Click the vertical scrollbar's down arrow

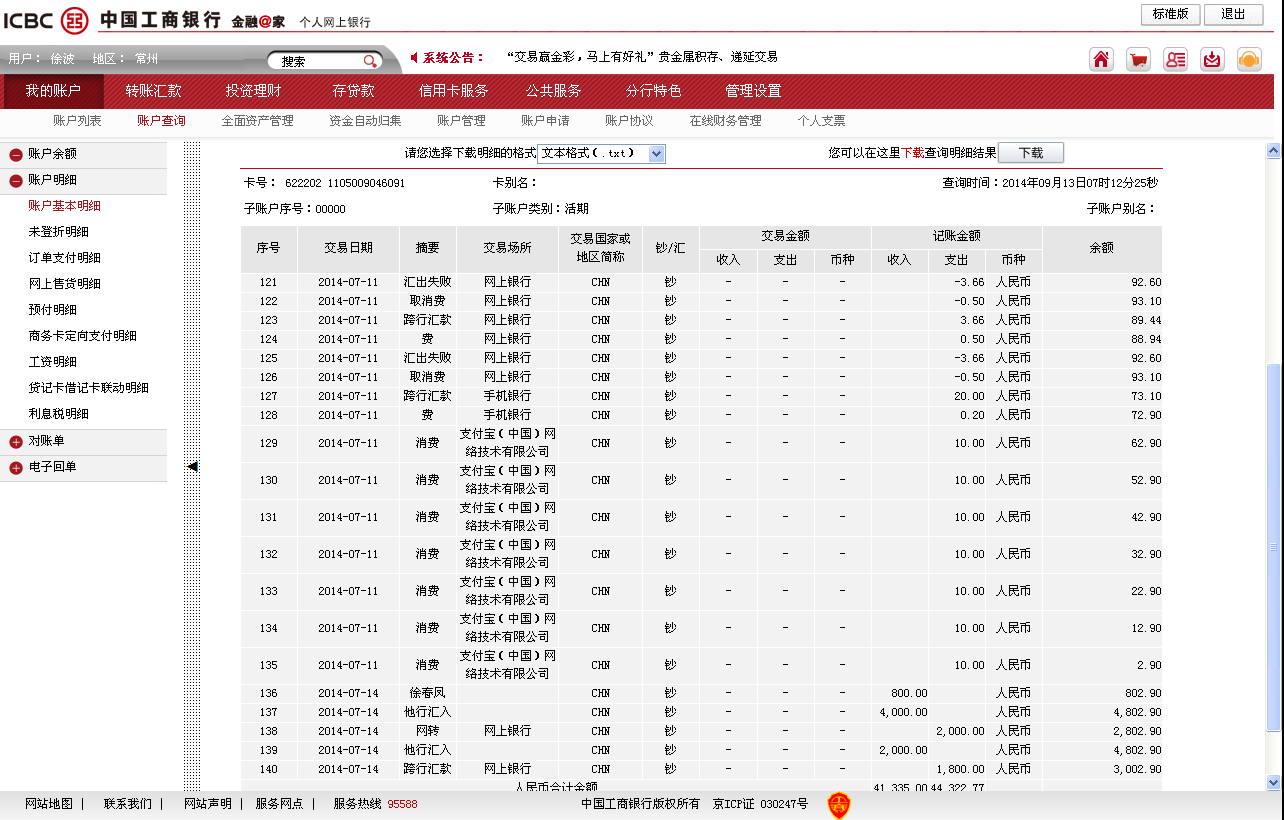pyautogui.click(x=1273, y=782)
